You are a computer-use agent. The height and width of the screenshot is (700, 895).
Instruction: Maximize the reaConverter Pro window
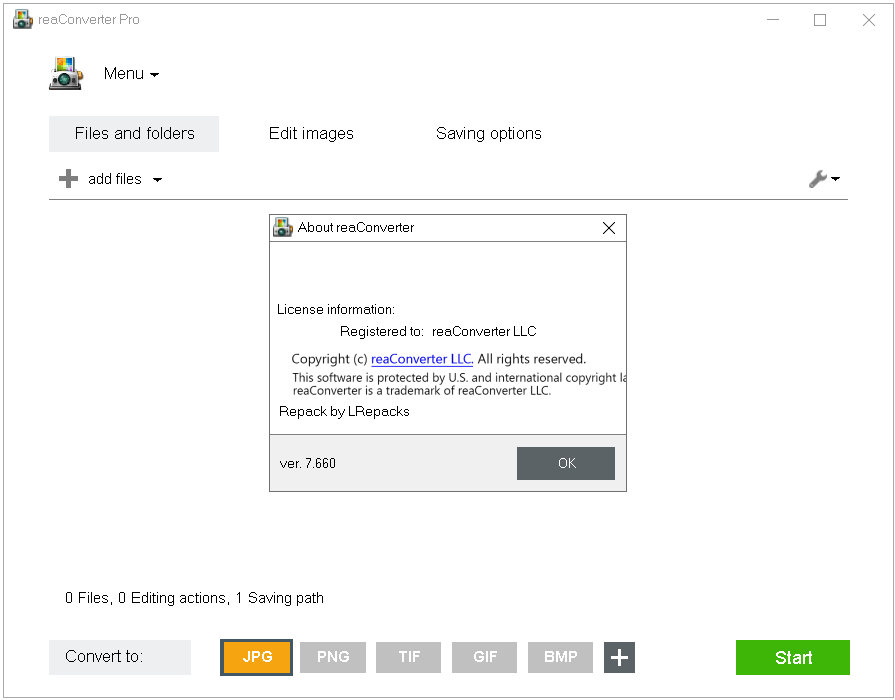click(820, 20)
